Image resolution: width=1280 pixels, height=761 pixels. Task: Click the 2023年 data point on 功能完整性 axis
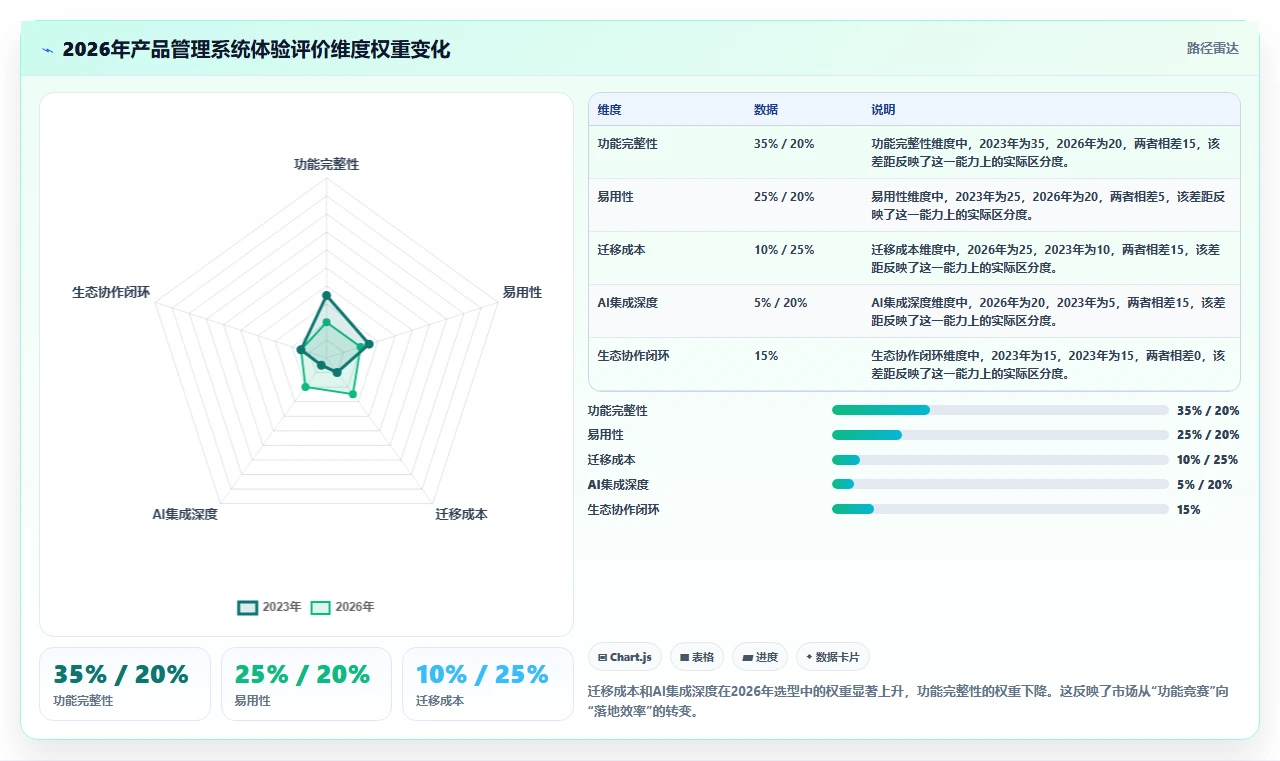pyautogui.click(x=326, y=295)
